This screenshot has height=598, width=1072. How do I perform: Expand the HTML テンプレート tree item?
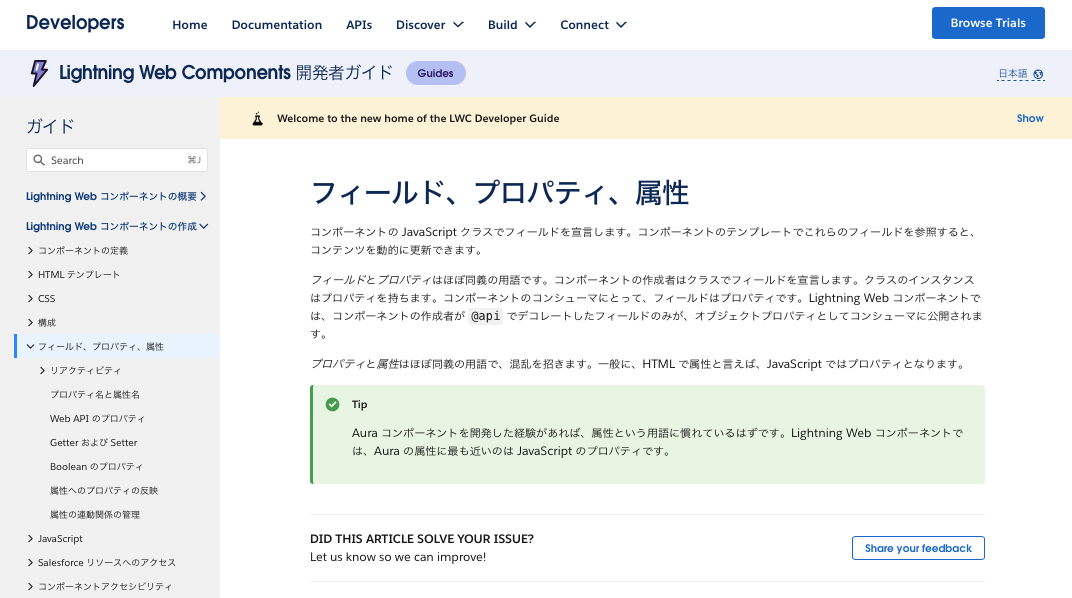pyautogui.click(x=30, y=275)
